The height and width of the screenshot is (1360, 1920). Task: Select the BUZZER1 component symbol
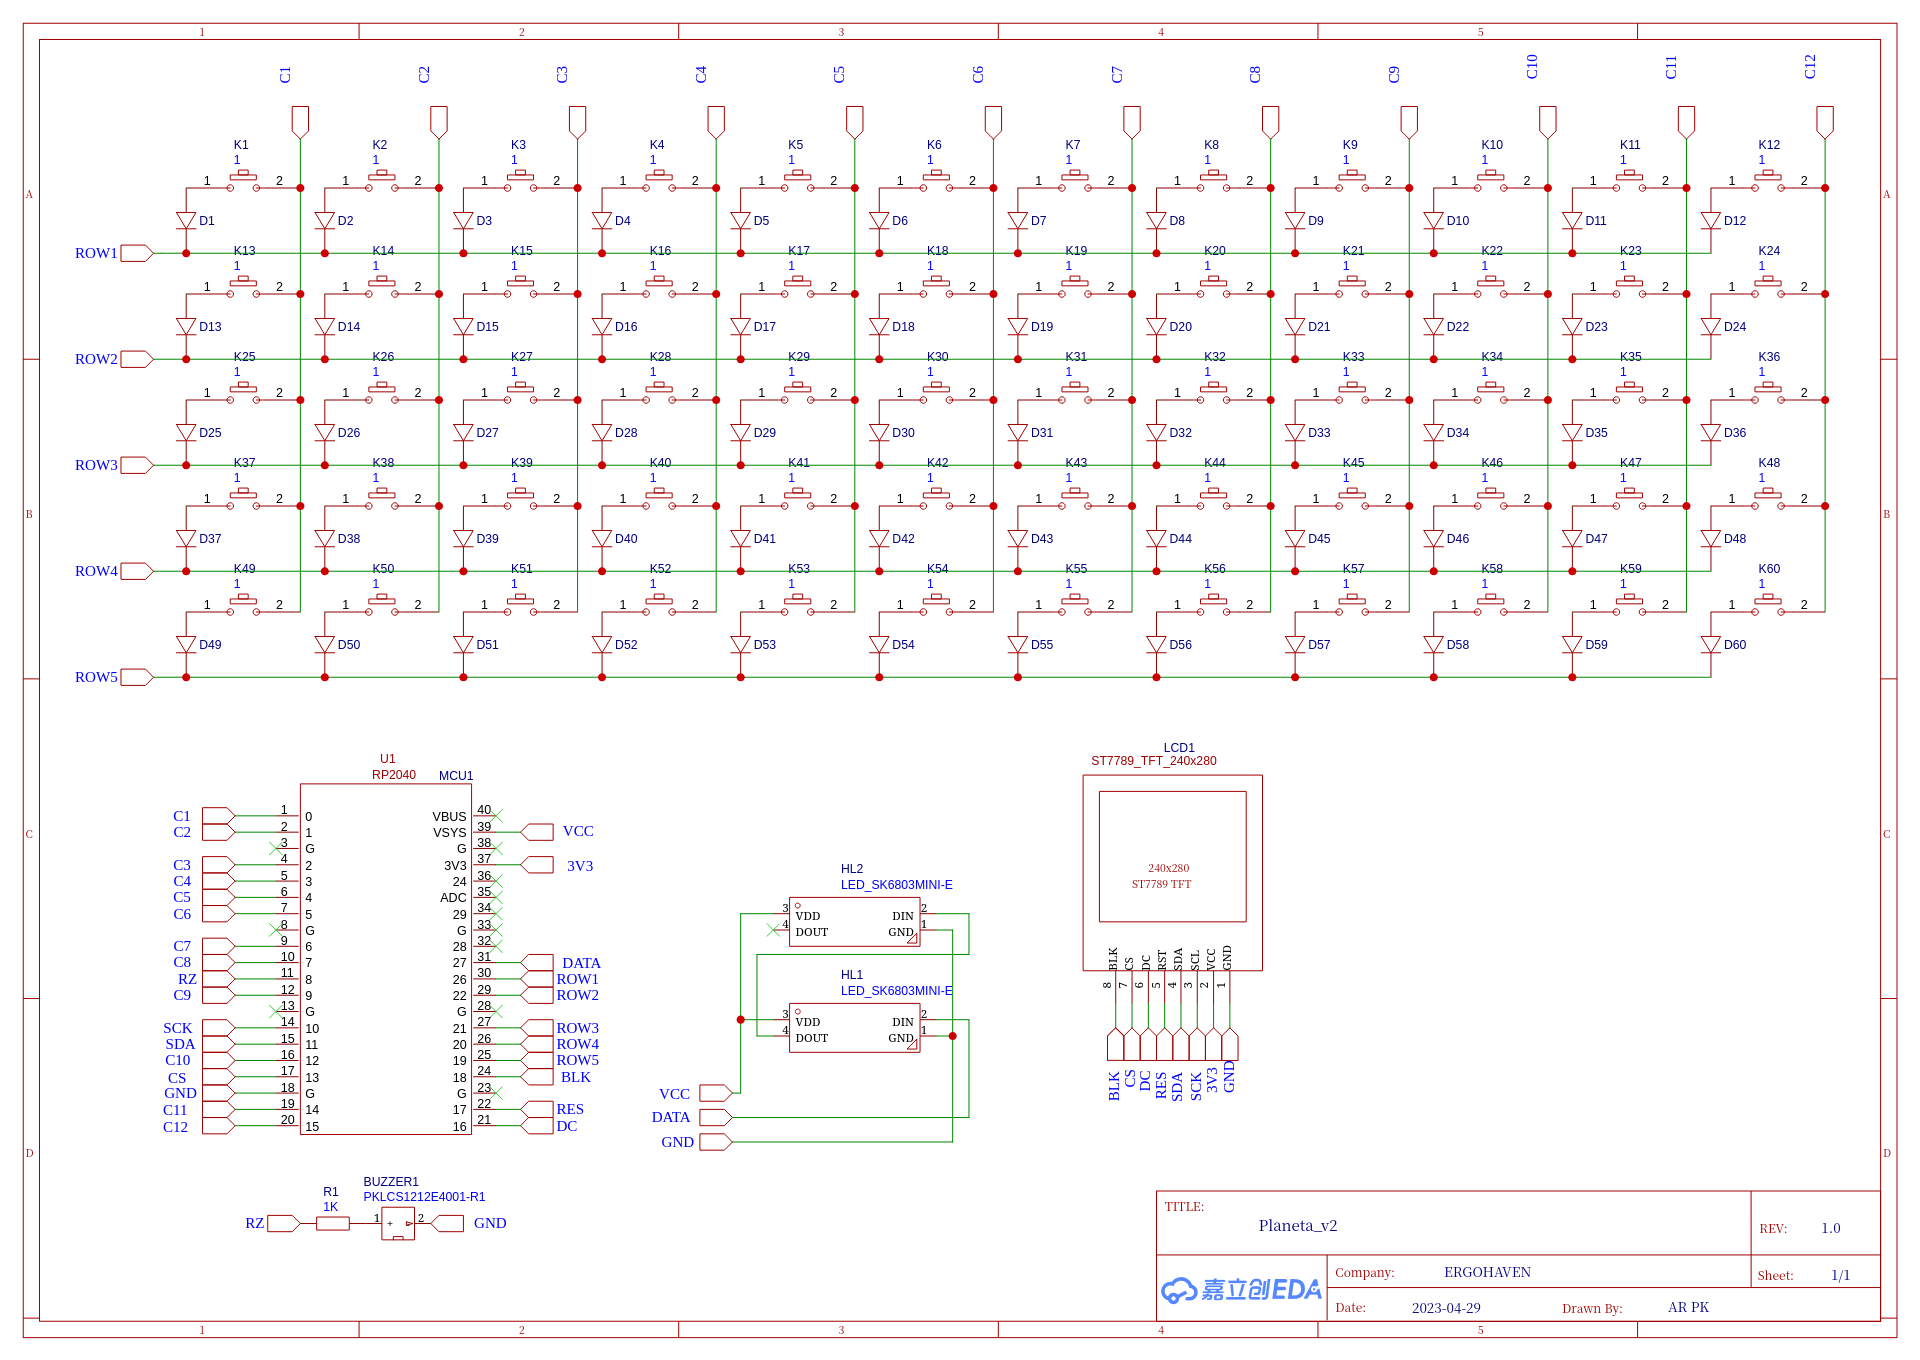[x=398, y=1223]
